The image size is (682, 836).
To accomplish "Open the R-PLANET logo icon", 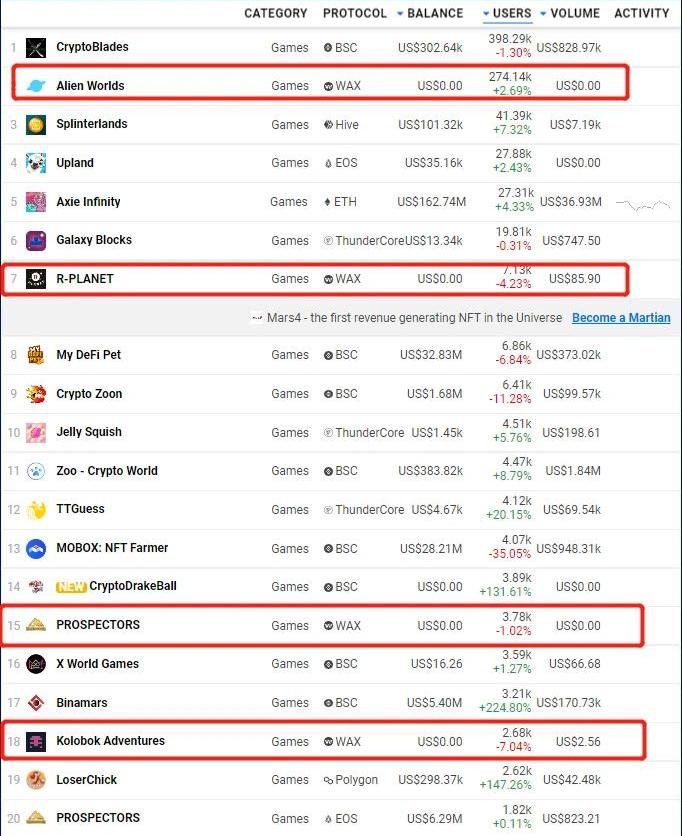I will [x=36, y=279].
